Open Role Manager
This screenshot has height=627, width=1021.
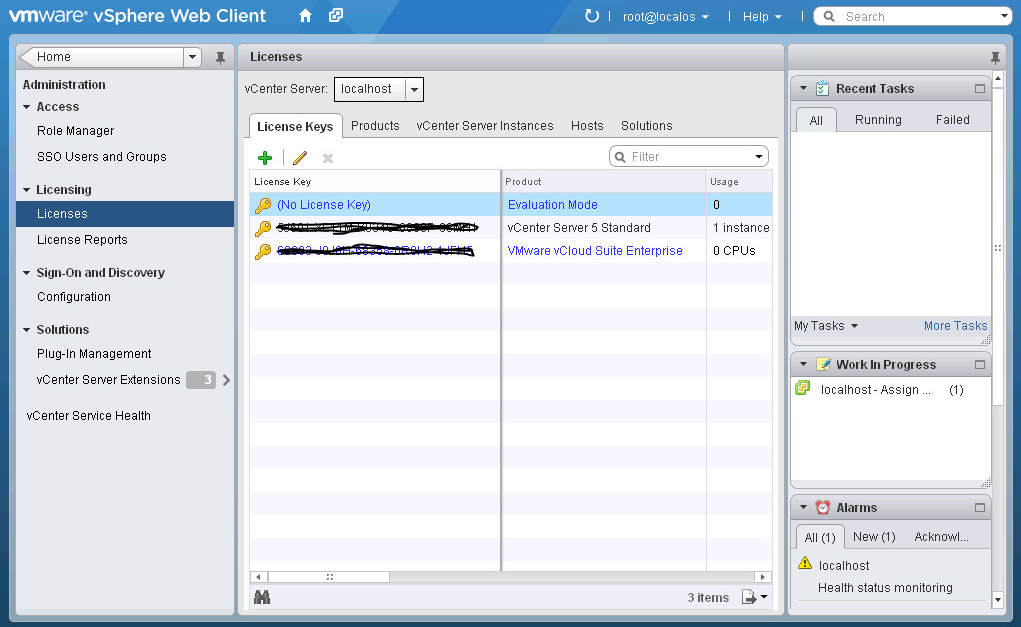click(x=76, y=131)
